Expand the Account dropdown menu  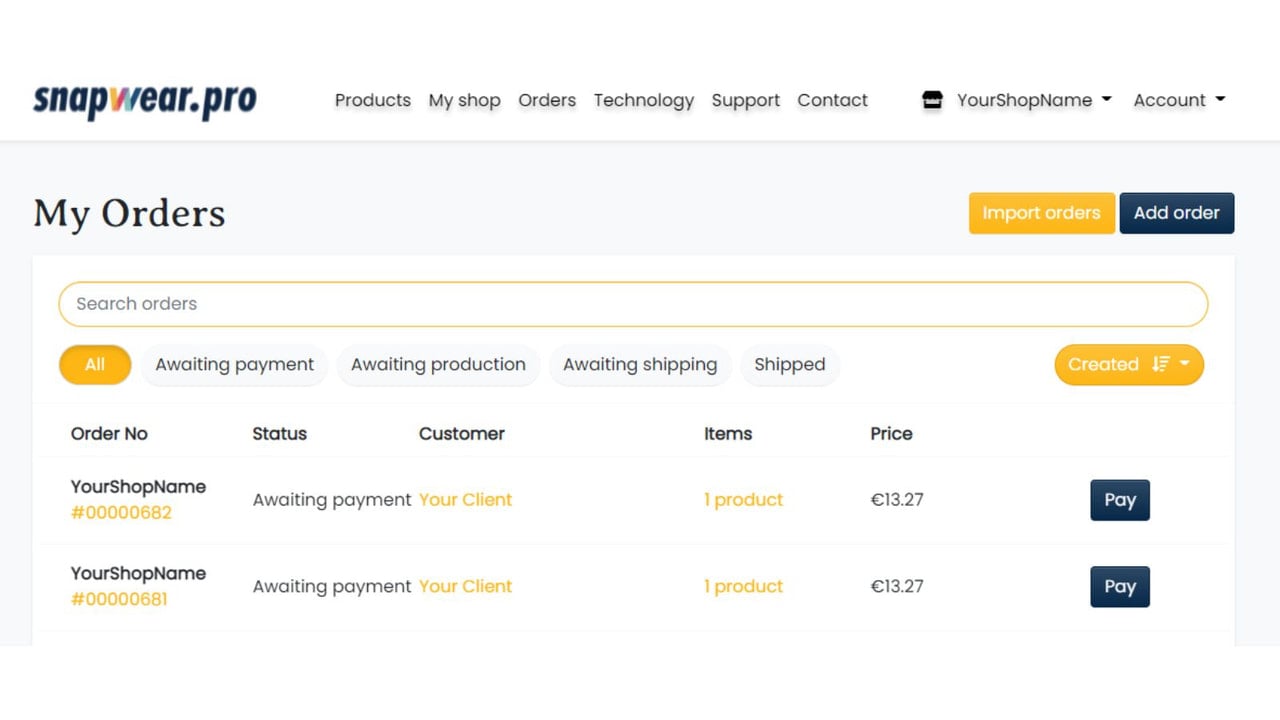click(x=1179, y=100)
